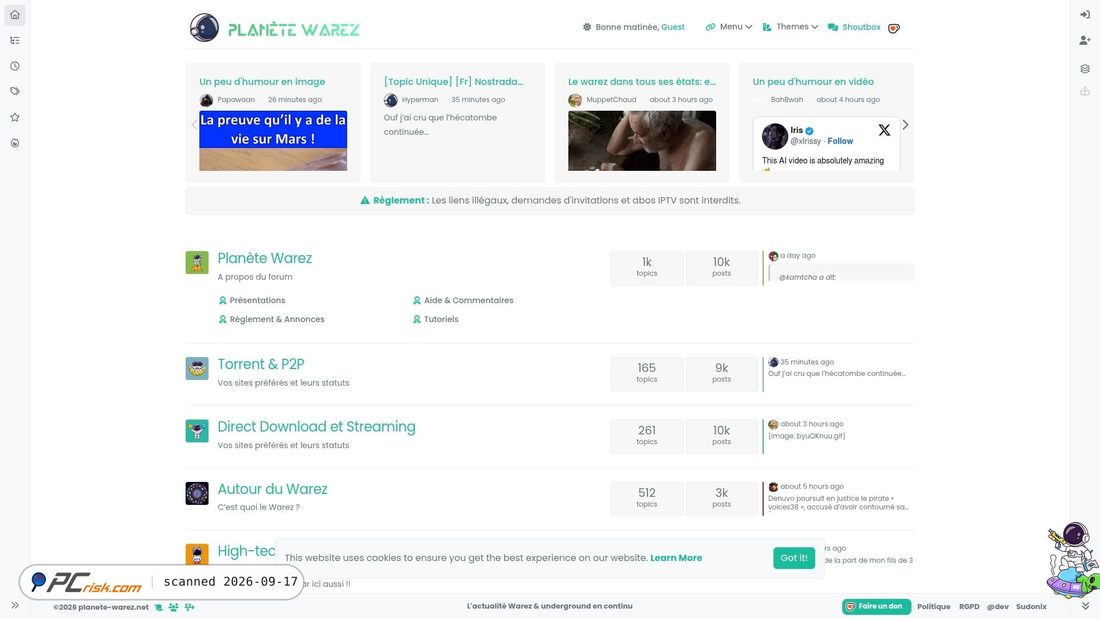Open Denuvo lawsuit latest post preview
The width and height of the screenshot is (1100, 619).
point(838,502)
